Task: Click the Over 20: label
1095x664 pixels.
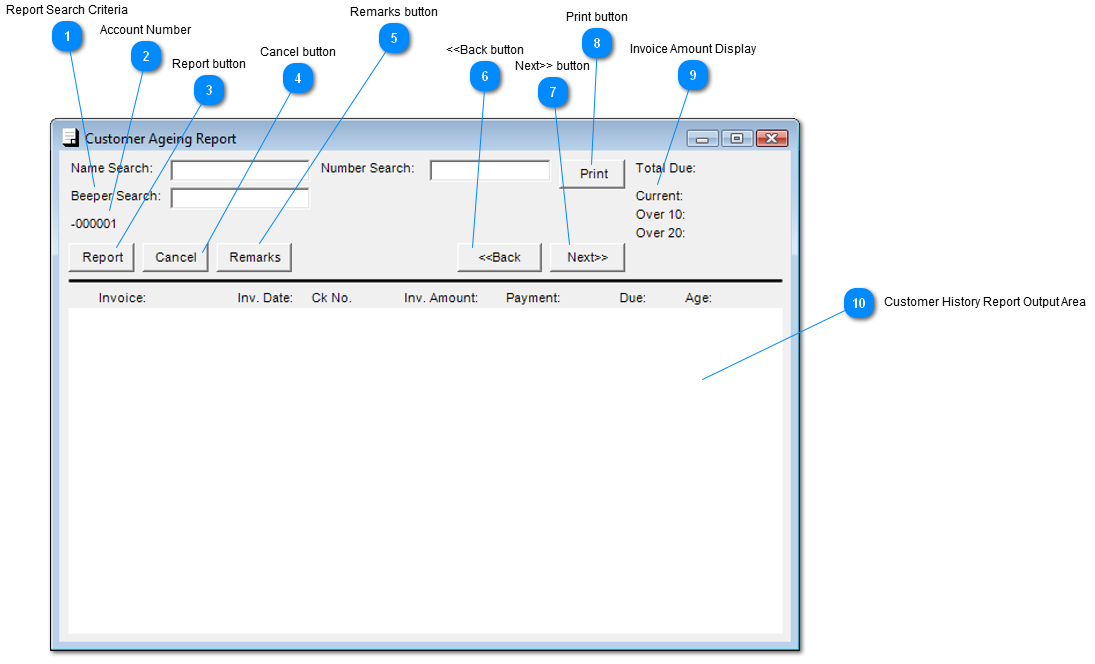Action: point(660,233)
